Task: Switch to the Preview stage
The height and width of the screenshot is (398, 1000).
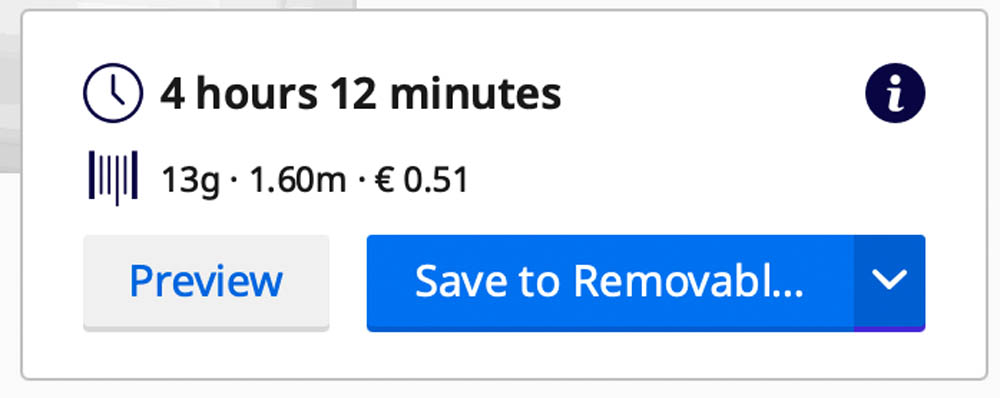Action: coord(206,283)
